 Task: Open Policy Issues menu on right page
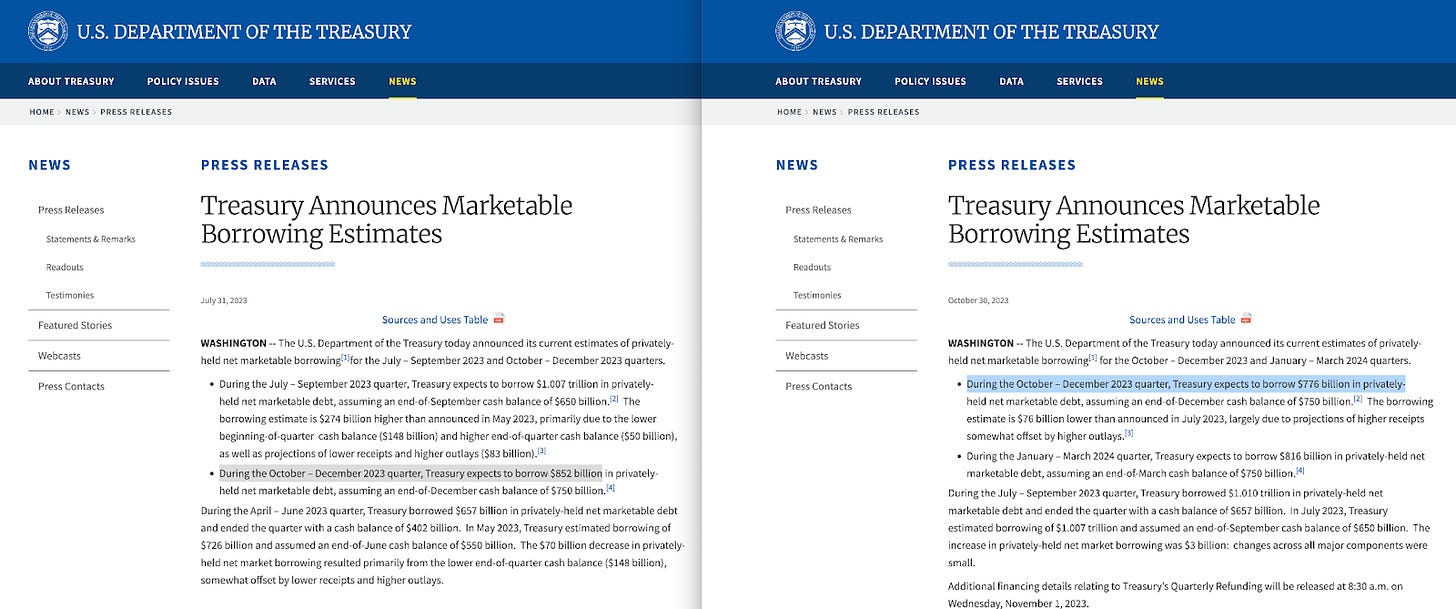pyautogui.click(x=930, y=81)
